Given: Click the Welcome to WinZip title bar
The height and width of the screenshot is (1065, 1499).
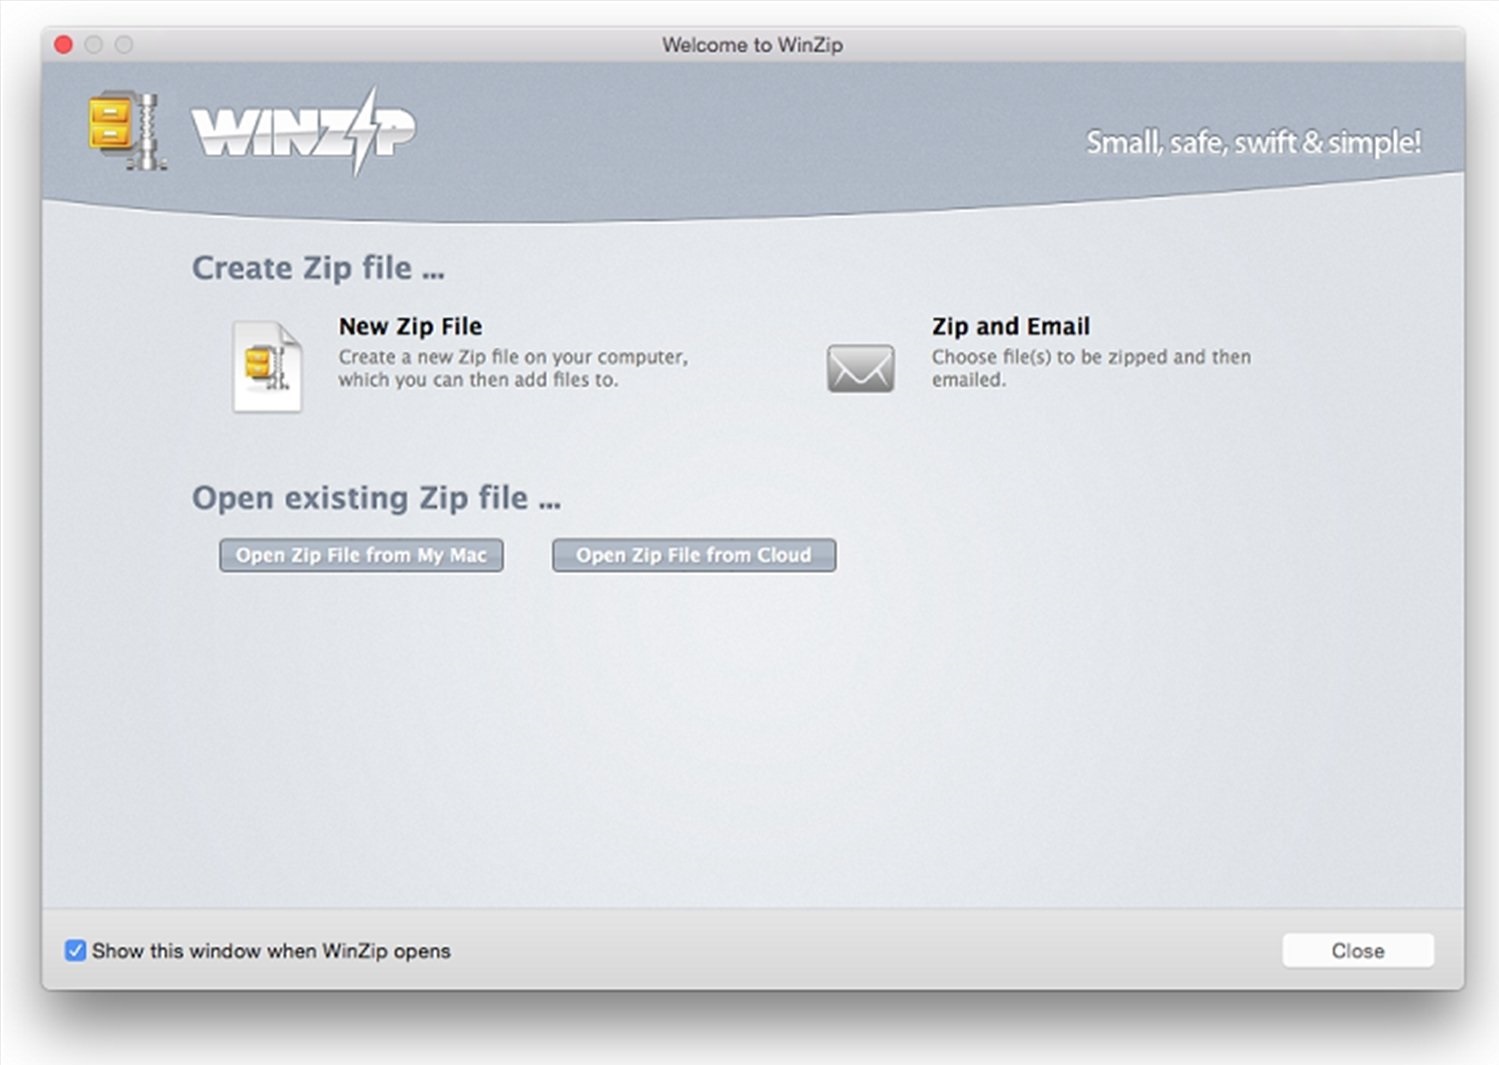Looking at the screenshot, I should (x=751, y=44).
